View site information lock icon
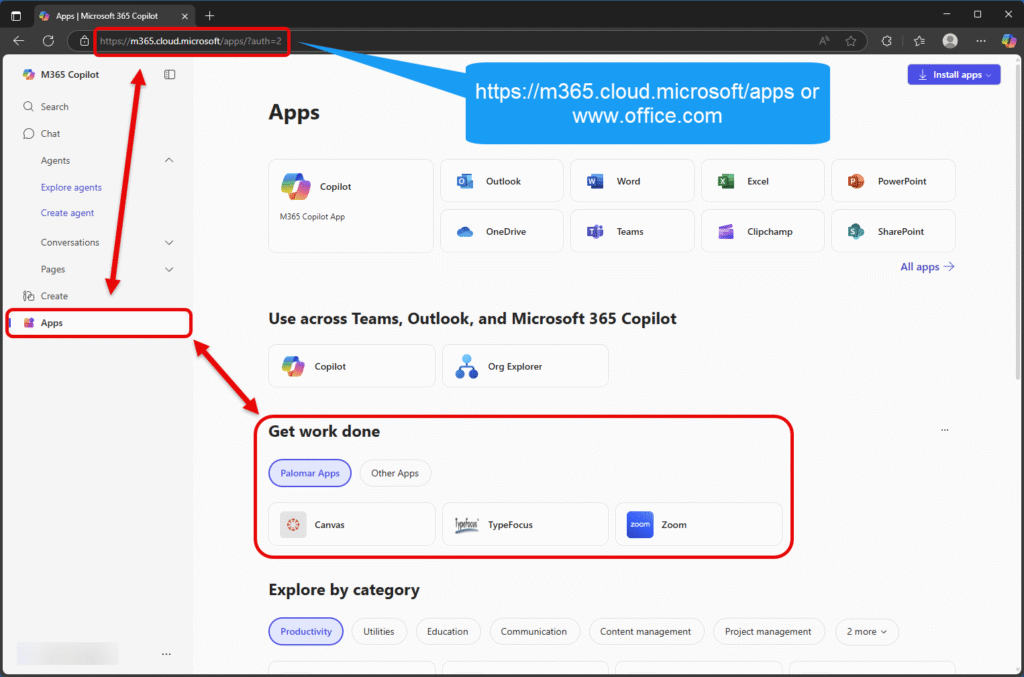 (84, 40)
